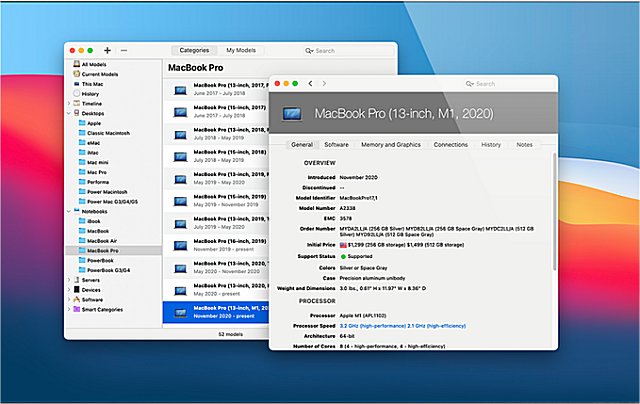
Task: Open Memory and Graphics tab
Action: tap(391, 144)
